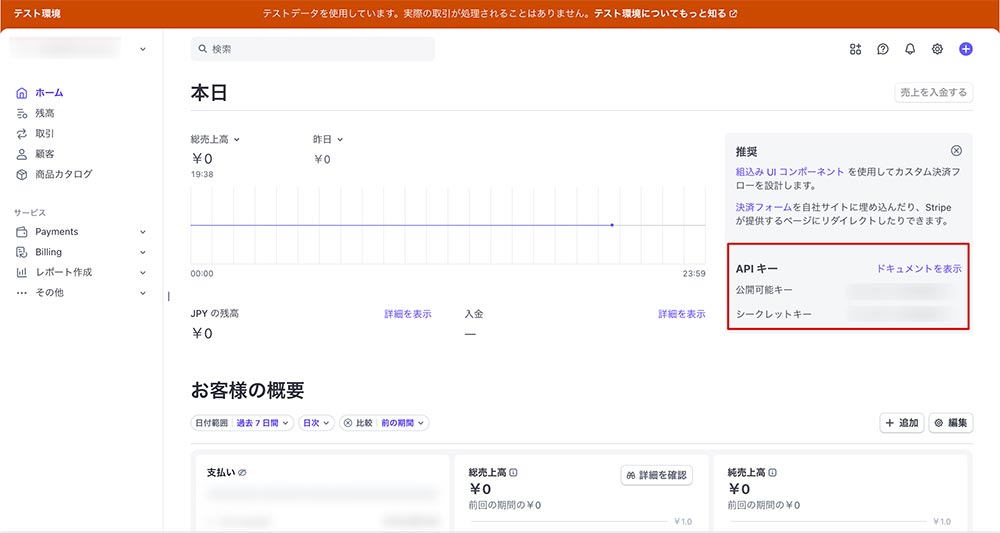
Task: Open テスト環境についてもっと知る link
Action: point(665,13)
